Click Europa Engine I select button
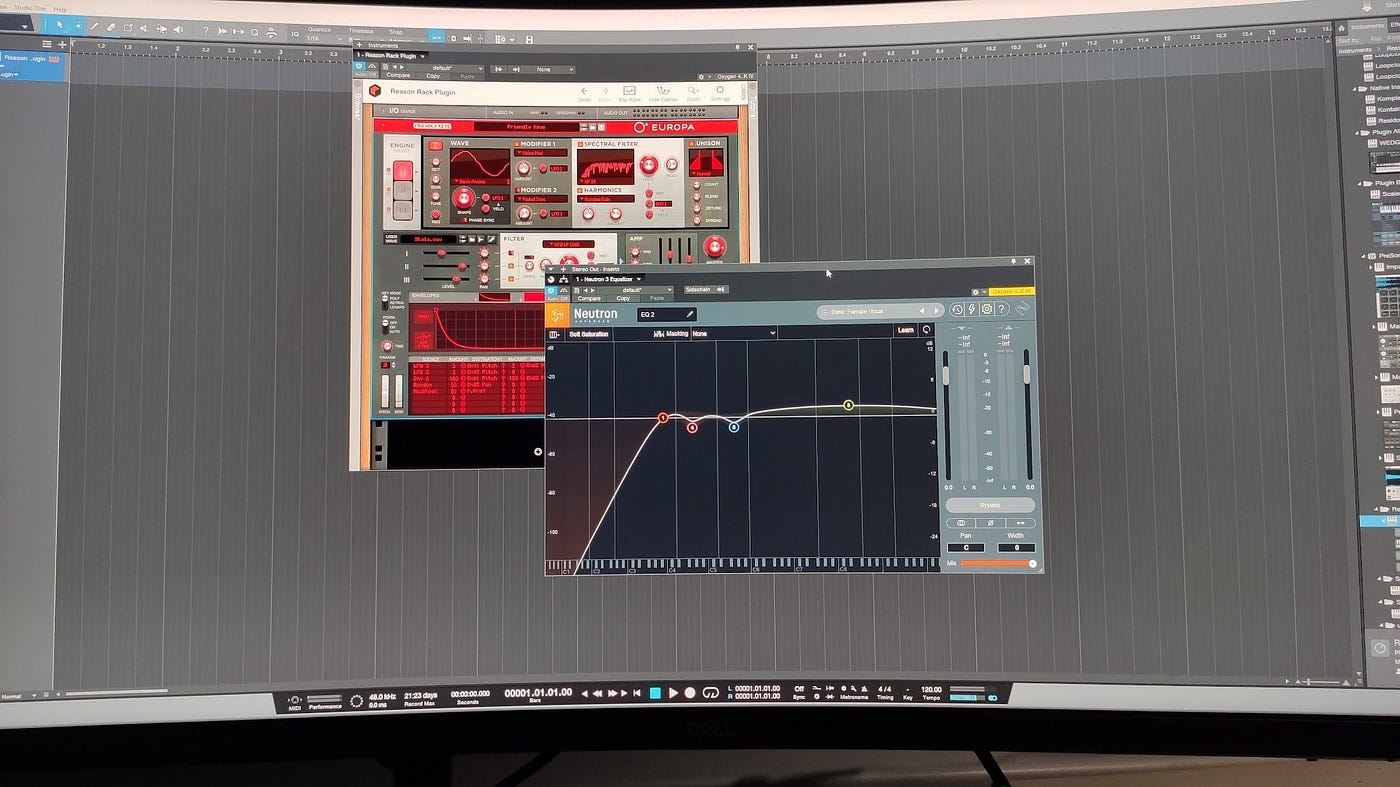This screenshot has width=1400, height=787. pyautogui.click(x=403, y=170)
